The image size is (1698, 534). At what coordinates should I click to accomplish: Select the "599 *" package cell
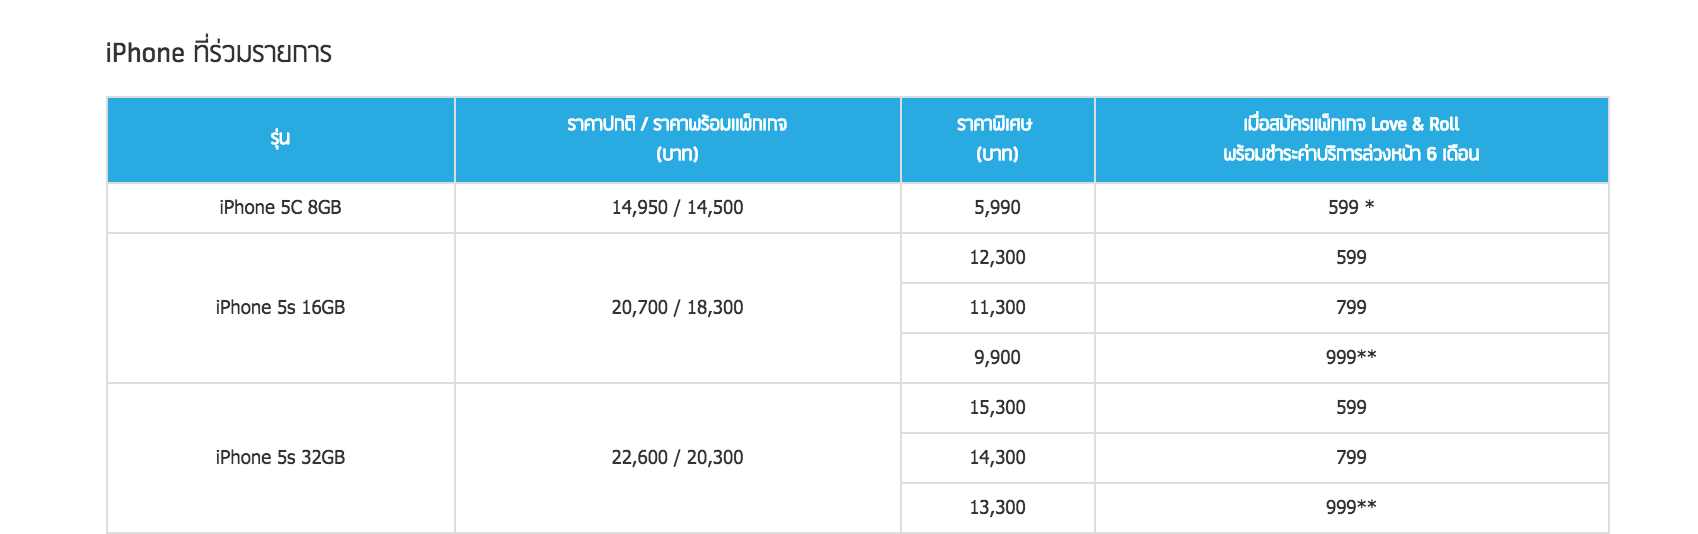(x=1351, y=208)
